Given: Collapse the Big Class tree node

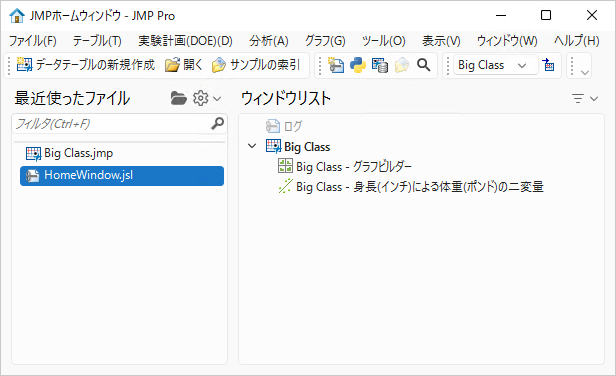Looking at the screenshot, I should click(x=252, y=146).
